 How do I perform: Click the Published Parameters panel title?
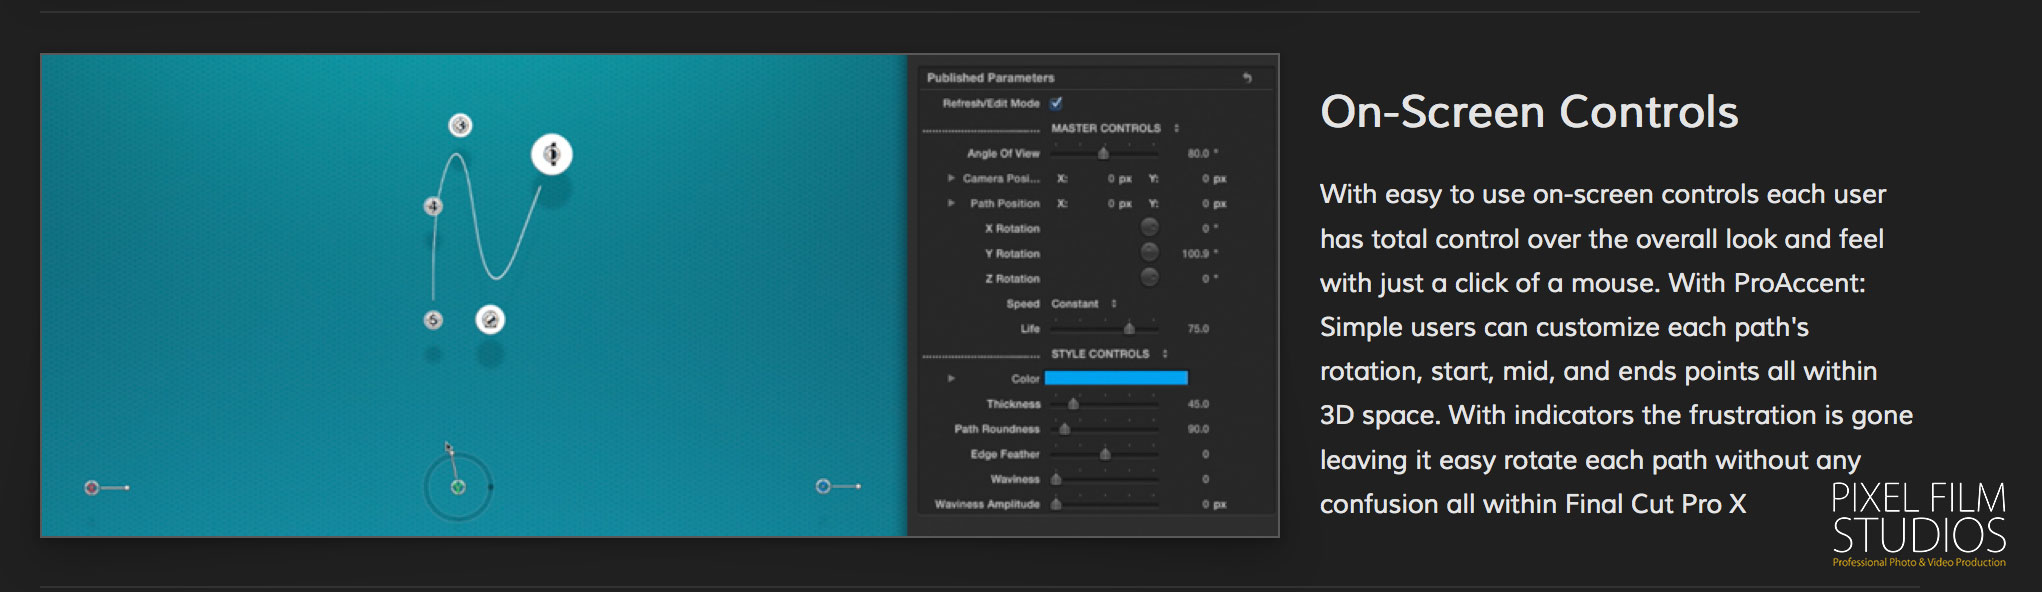tap(990, 77)
